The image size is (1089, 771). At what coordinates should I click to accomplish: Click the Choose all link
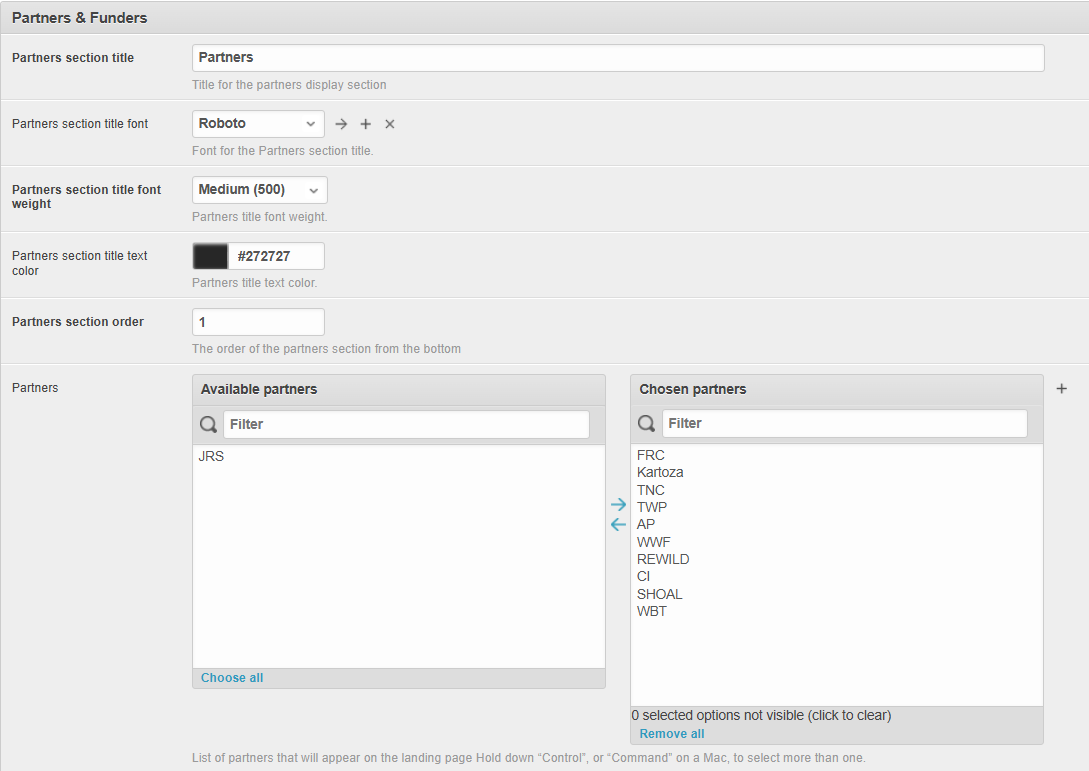(x=232, y=678)
